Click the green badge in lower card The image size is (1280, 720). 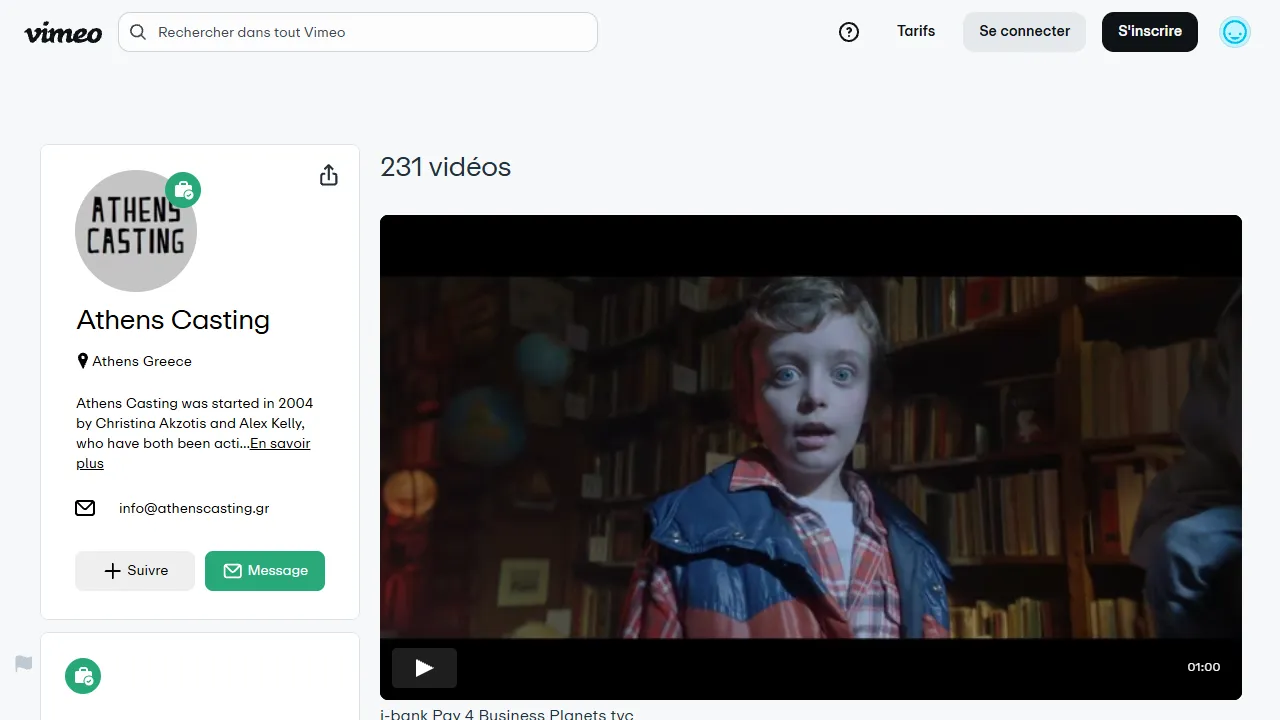[x=83, y=676]
